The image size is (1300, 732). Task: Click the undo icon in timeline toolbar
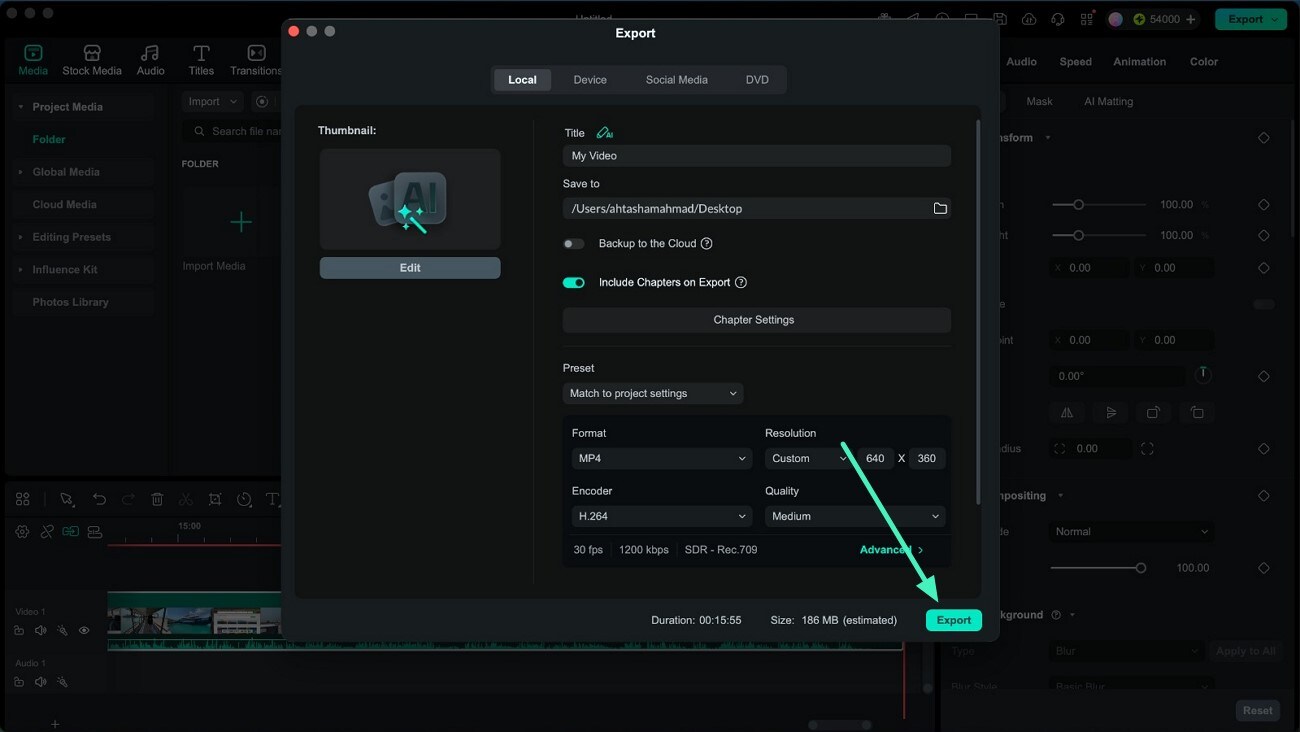[x=99, y=499]
